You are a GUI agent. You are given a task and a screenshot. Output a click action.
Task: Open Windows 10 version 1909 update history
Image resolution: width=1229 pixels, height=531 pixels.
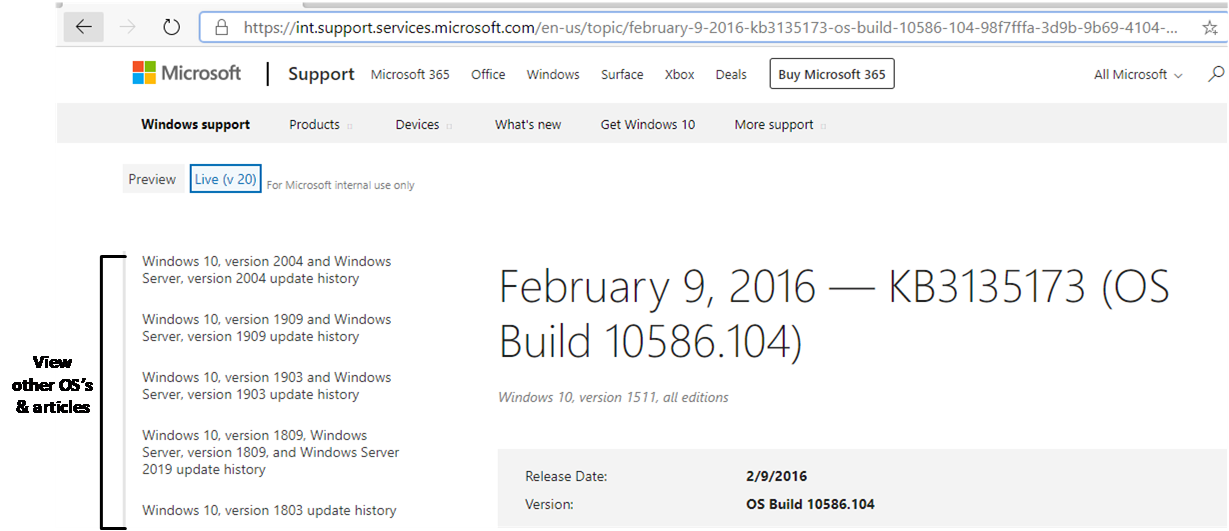click(267, 328)
